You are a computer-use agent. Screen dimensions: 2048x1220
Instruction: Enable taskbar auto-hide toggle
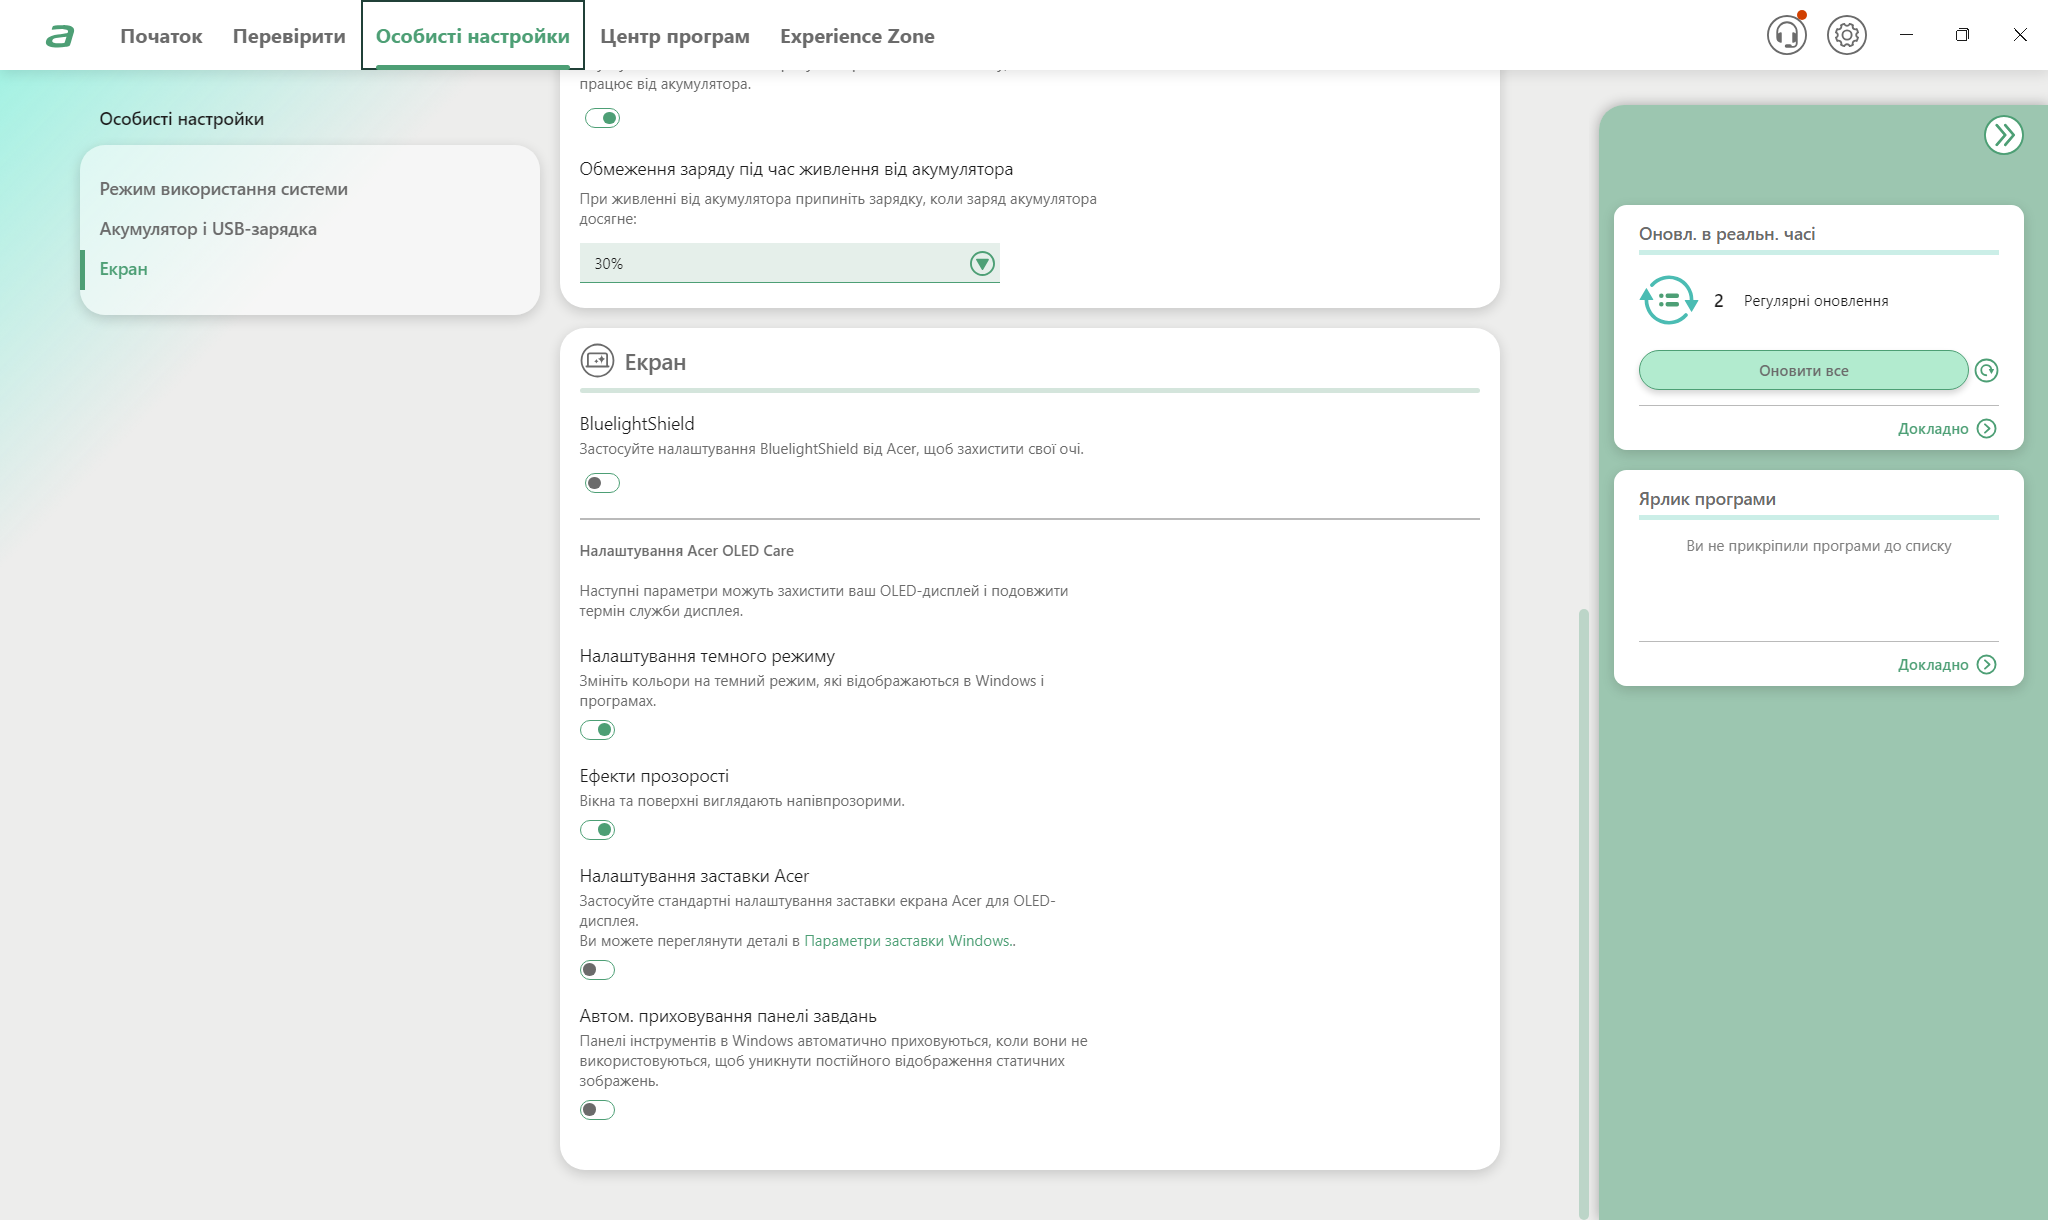(x=598, y=1110)
